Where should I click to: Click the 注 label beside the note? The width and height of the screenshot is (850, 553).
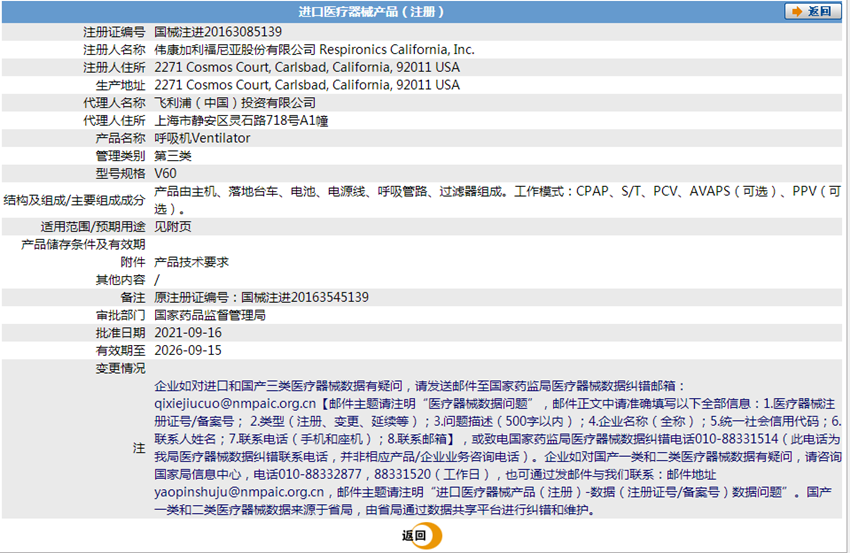(x=139, y=448)
